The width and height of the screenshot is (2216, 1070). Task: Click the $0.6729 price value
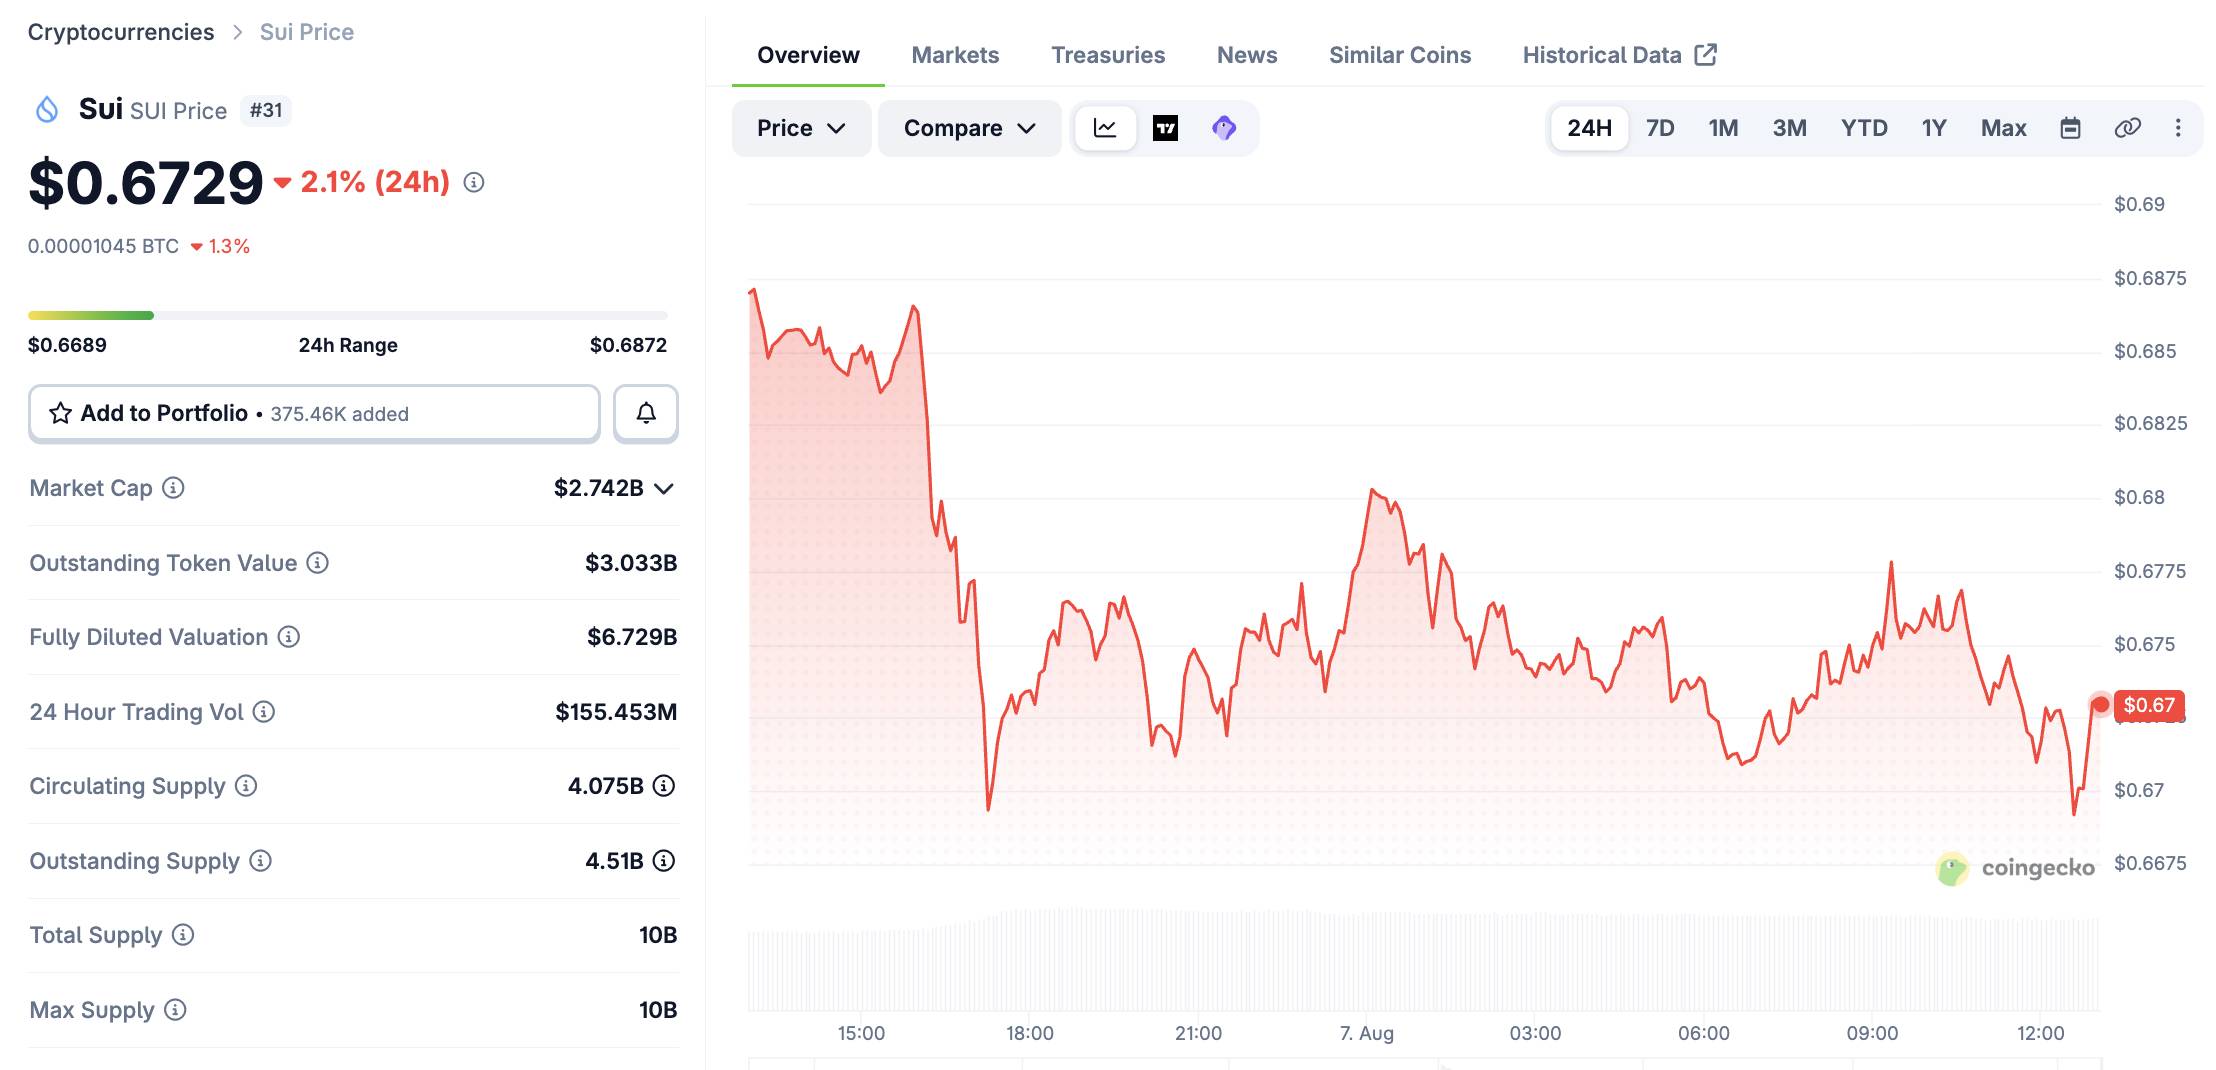click(x=146, y=183)
